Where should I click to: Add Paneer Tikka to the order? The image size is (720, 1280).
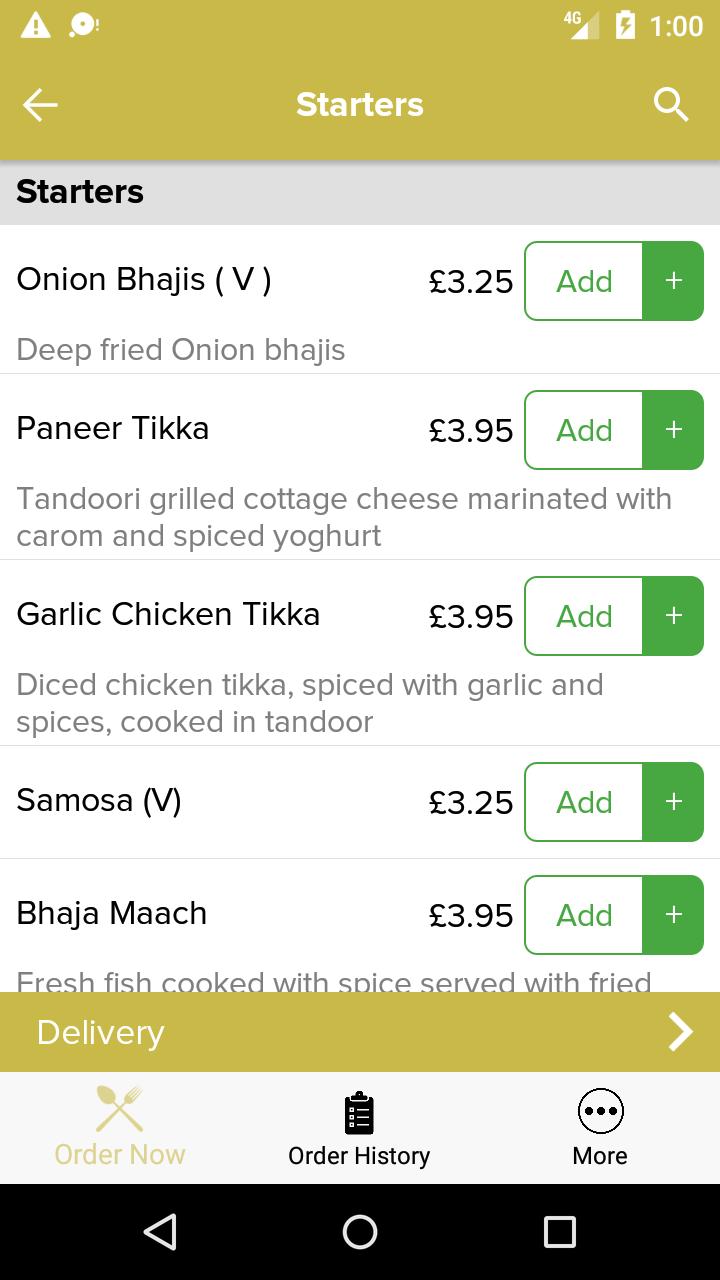[x=584, y=430]
